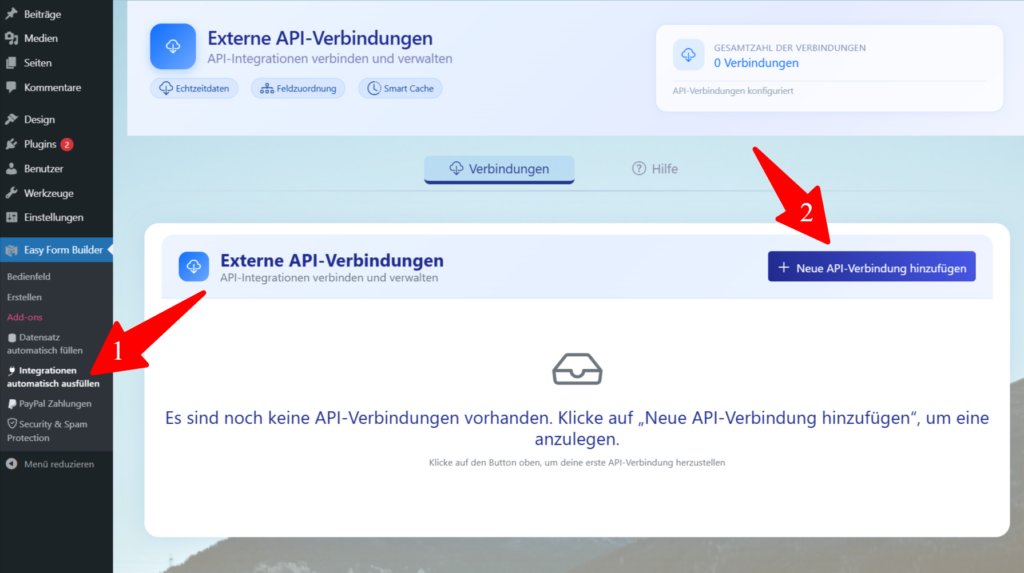Open Add-ons submenu entry

point(25,317)
